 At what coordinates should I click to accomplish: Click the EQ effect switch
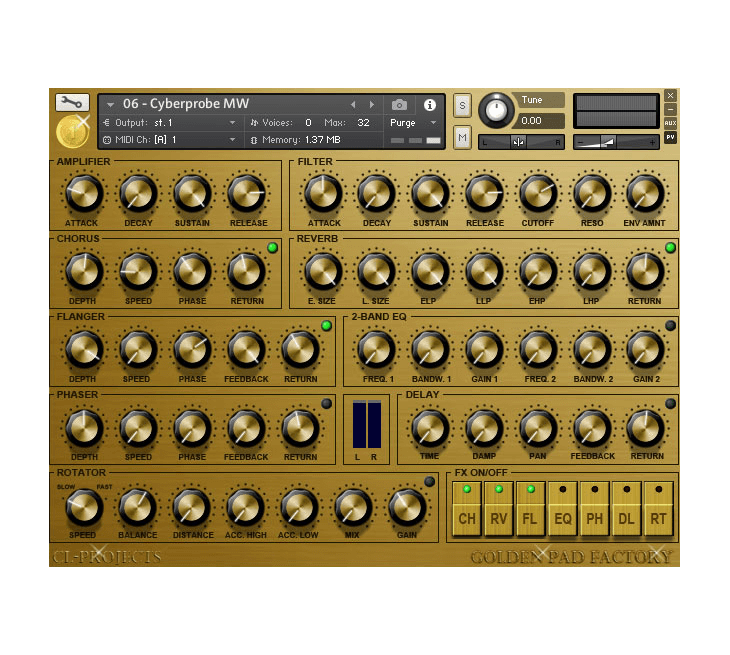click(562, 509)
